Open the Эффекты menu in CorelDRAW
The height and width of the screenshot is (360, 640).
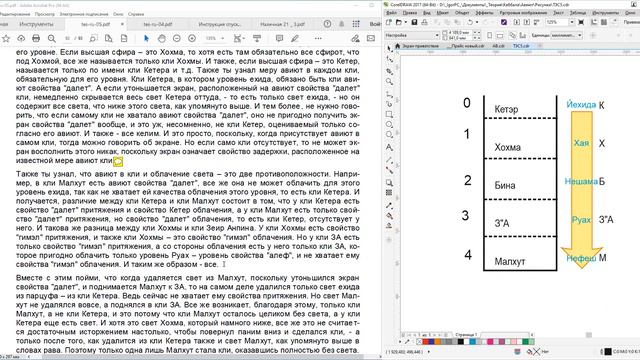(484, 13)
